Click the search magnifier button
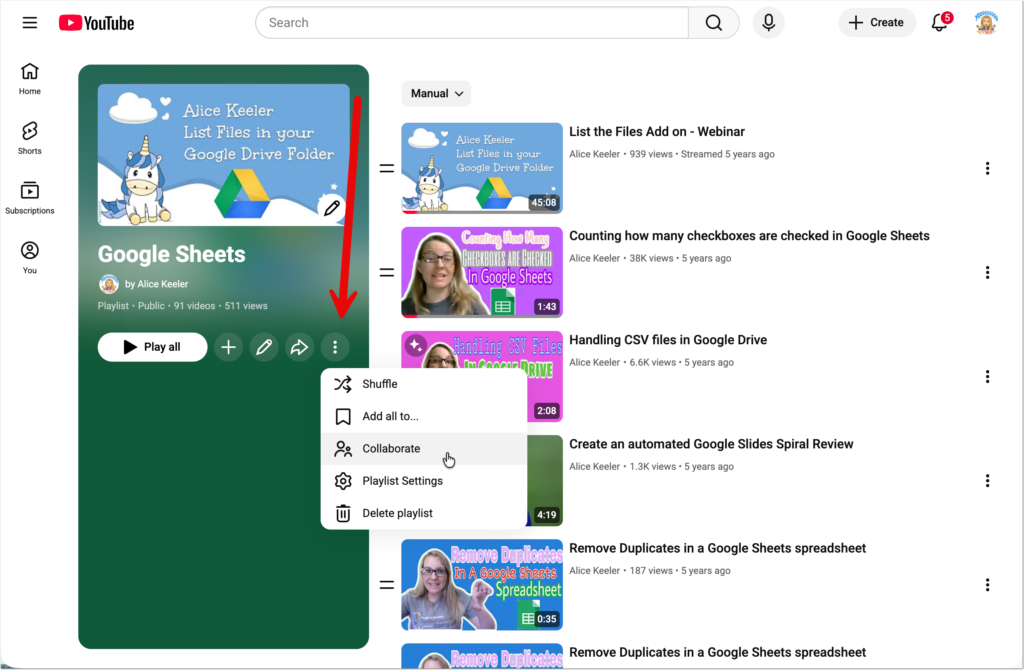1024x670 pixels. (713, 23)
